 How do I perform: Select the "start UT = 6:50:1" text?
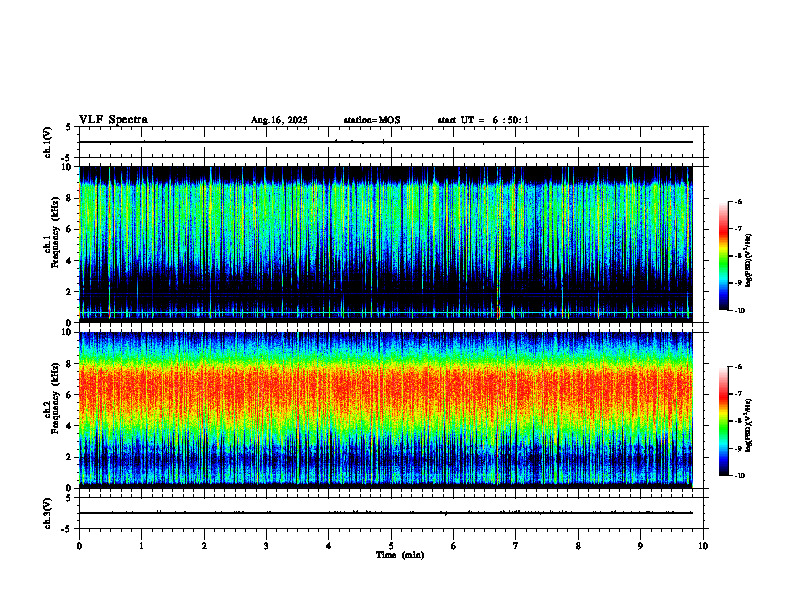tap(483, 120)
